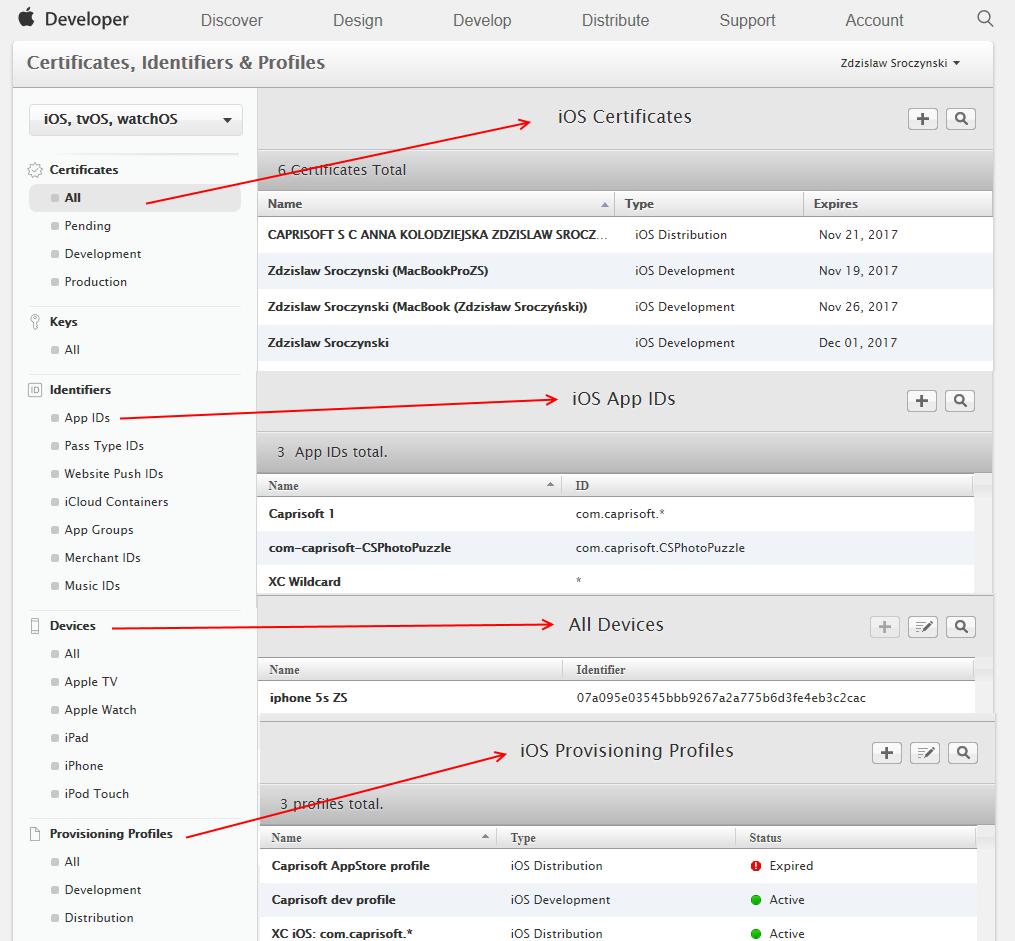Screen dimensions: 1015x941
Task: Open the Account menu
Action: click(874, 20)
